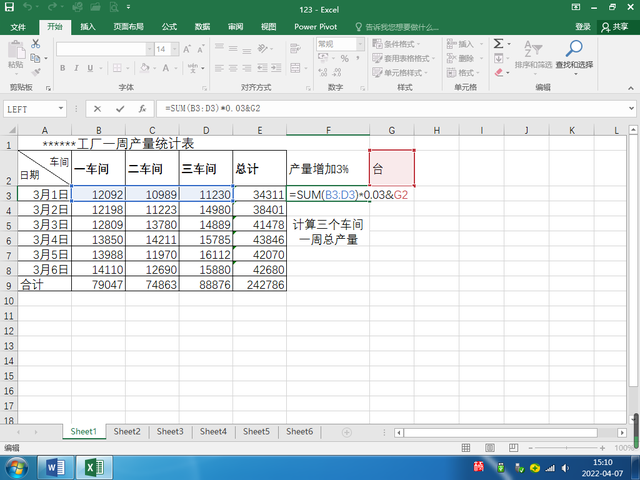Screen dimensions: 640x480
Task: Click the Copy icon in clipboard group
Action: click(x=35, y=58)
